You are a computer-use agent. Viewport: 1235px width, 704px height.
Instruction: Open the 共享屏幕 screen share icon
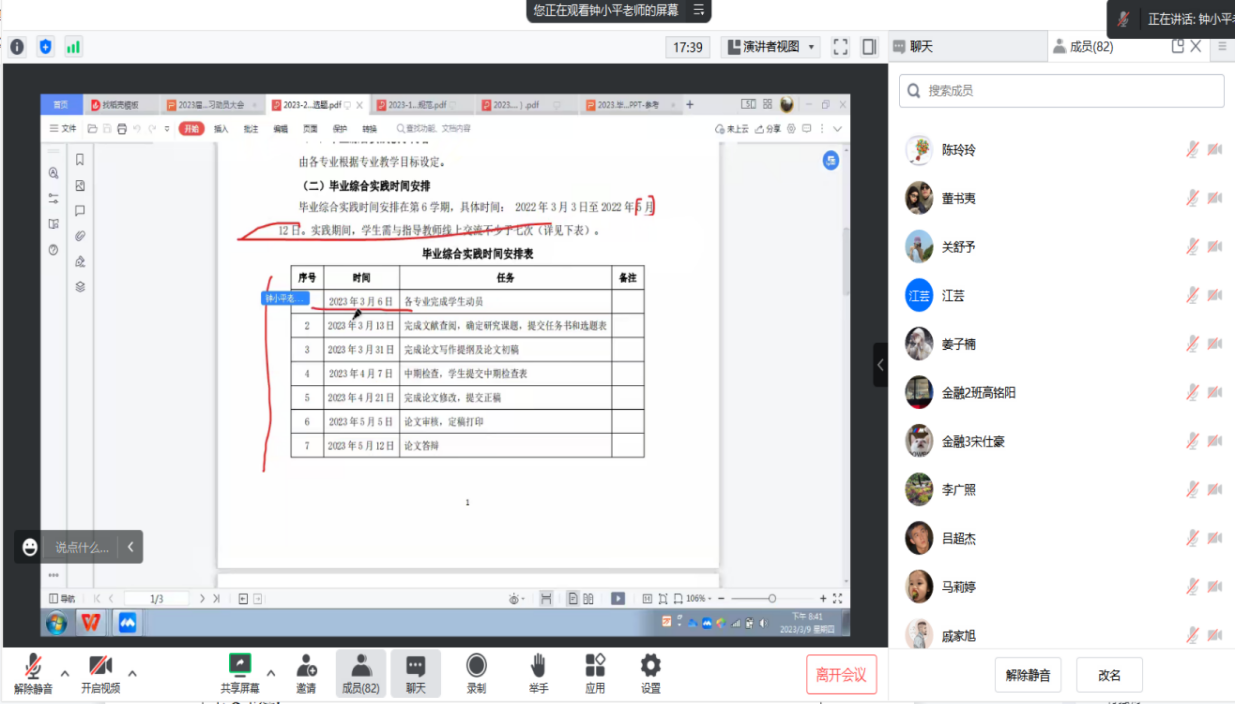coord(240,665)
